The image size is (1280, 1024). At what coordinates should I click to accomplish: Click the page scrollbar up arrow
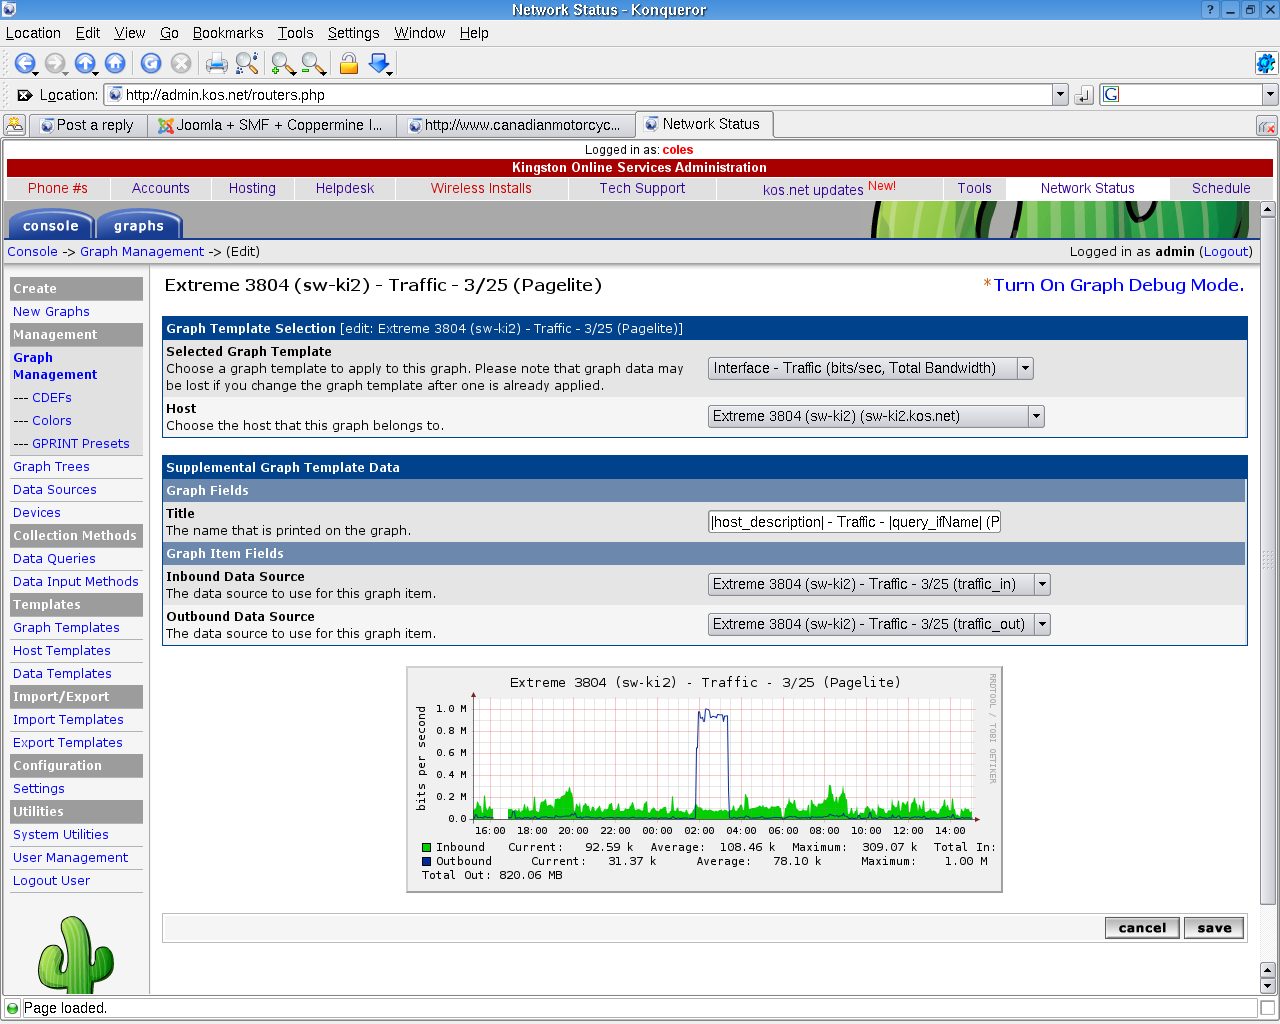coord(1268,210)
